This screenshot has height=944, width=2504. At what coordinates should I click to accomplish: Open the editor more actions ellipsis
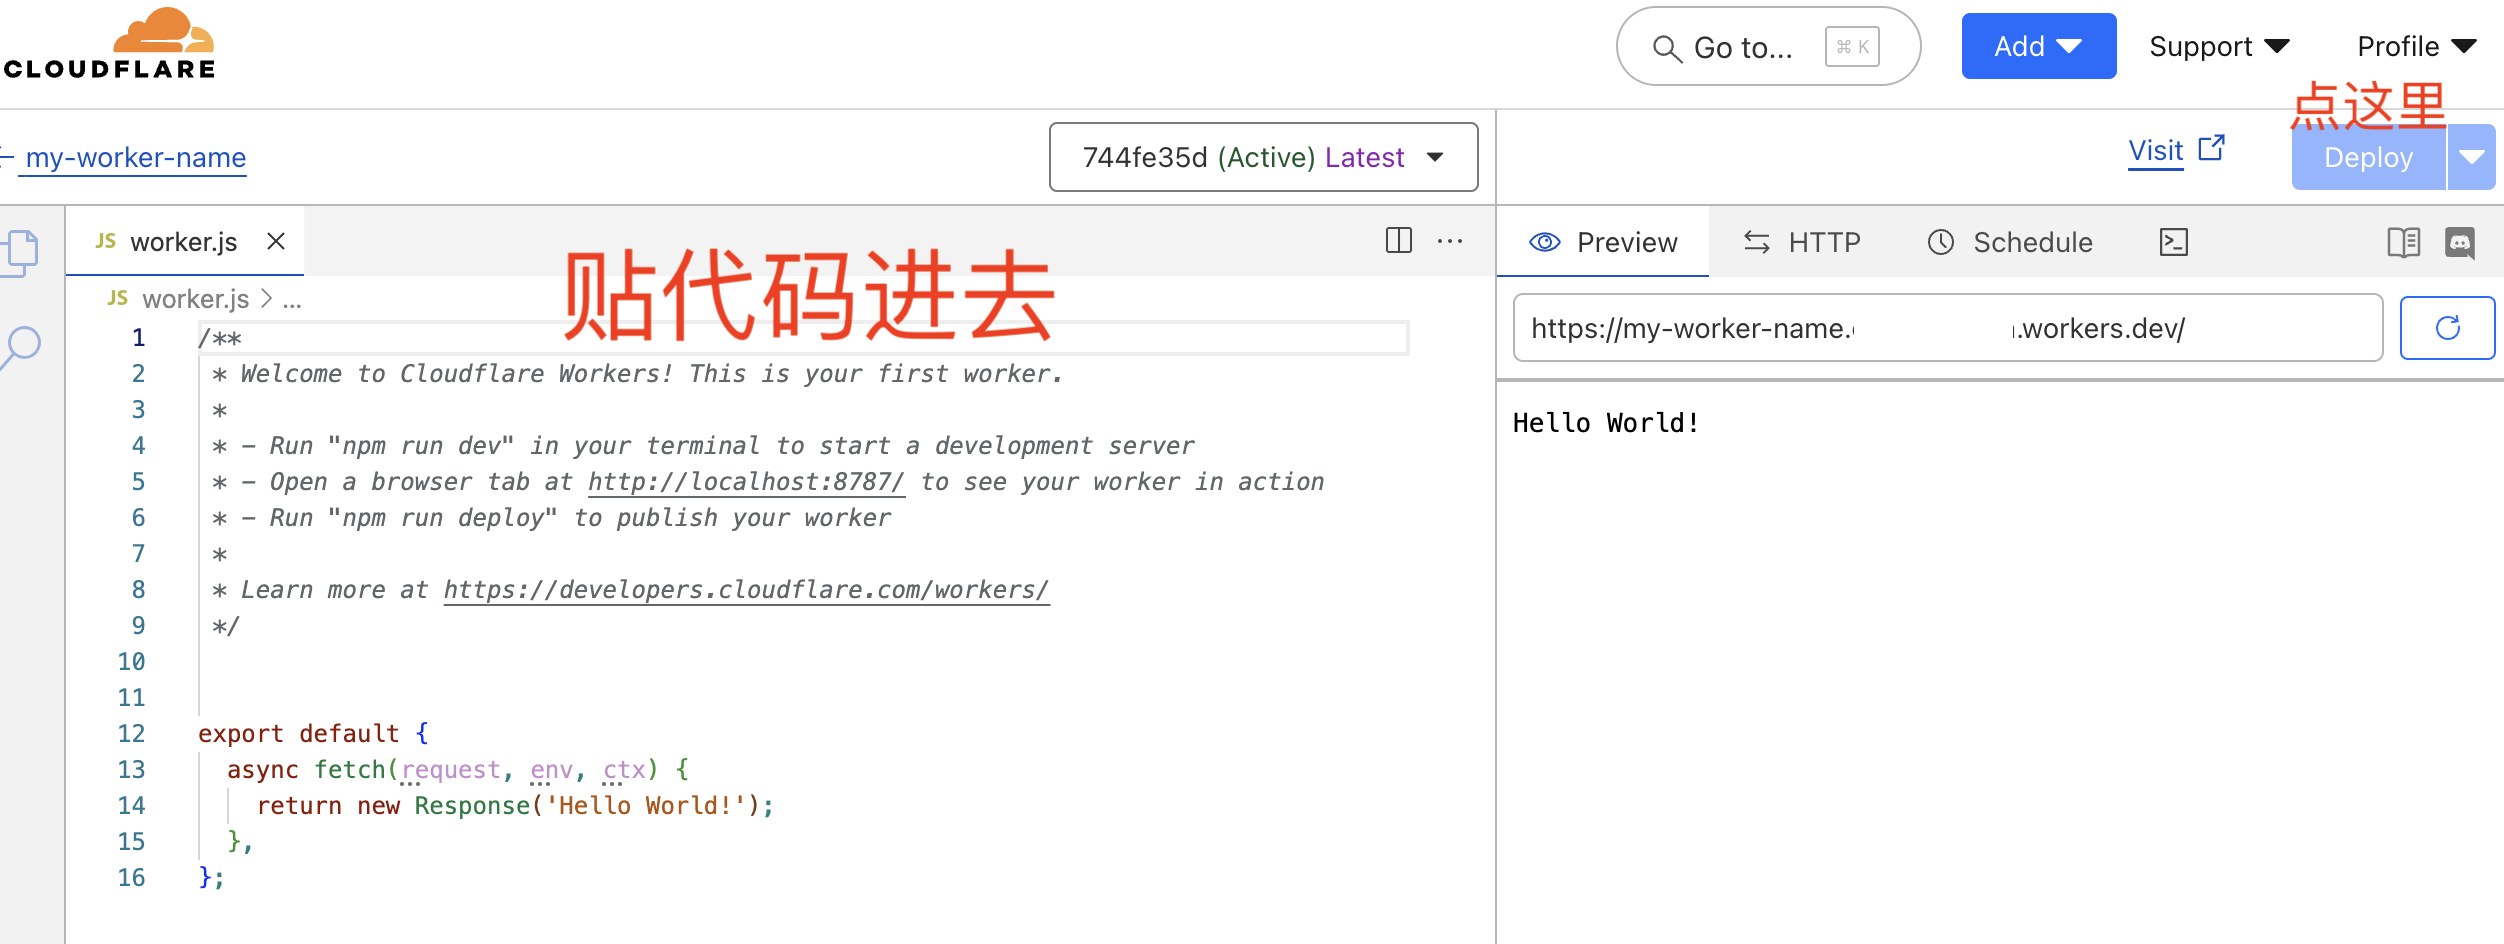[x=1450, y=241]
